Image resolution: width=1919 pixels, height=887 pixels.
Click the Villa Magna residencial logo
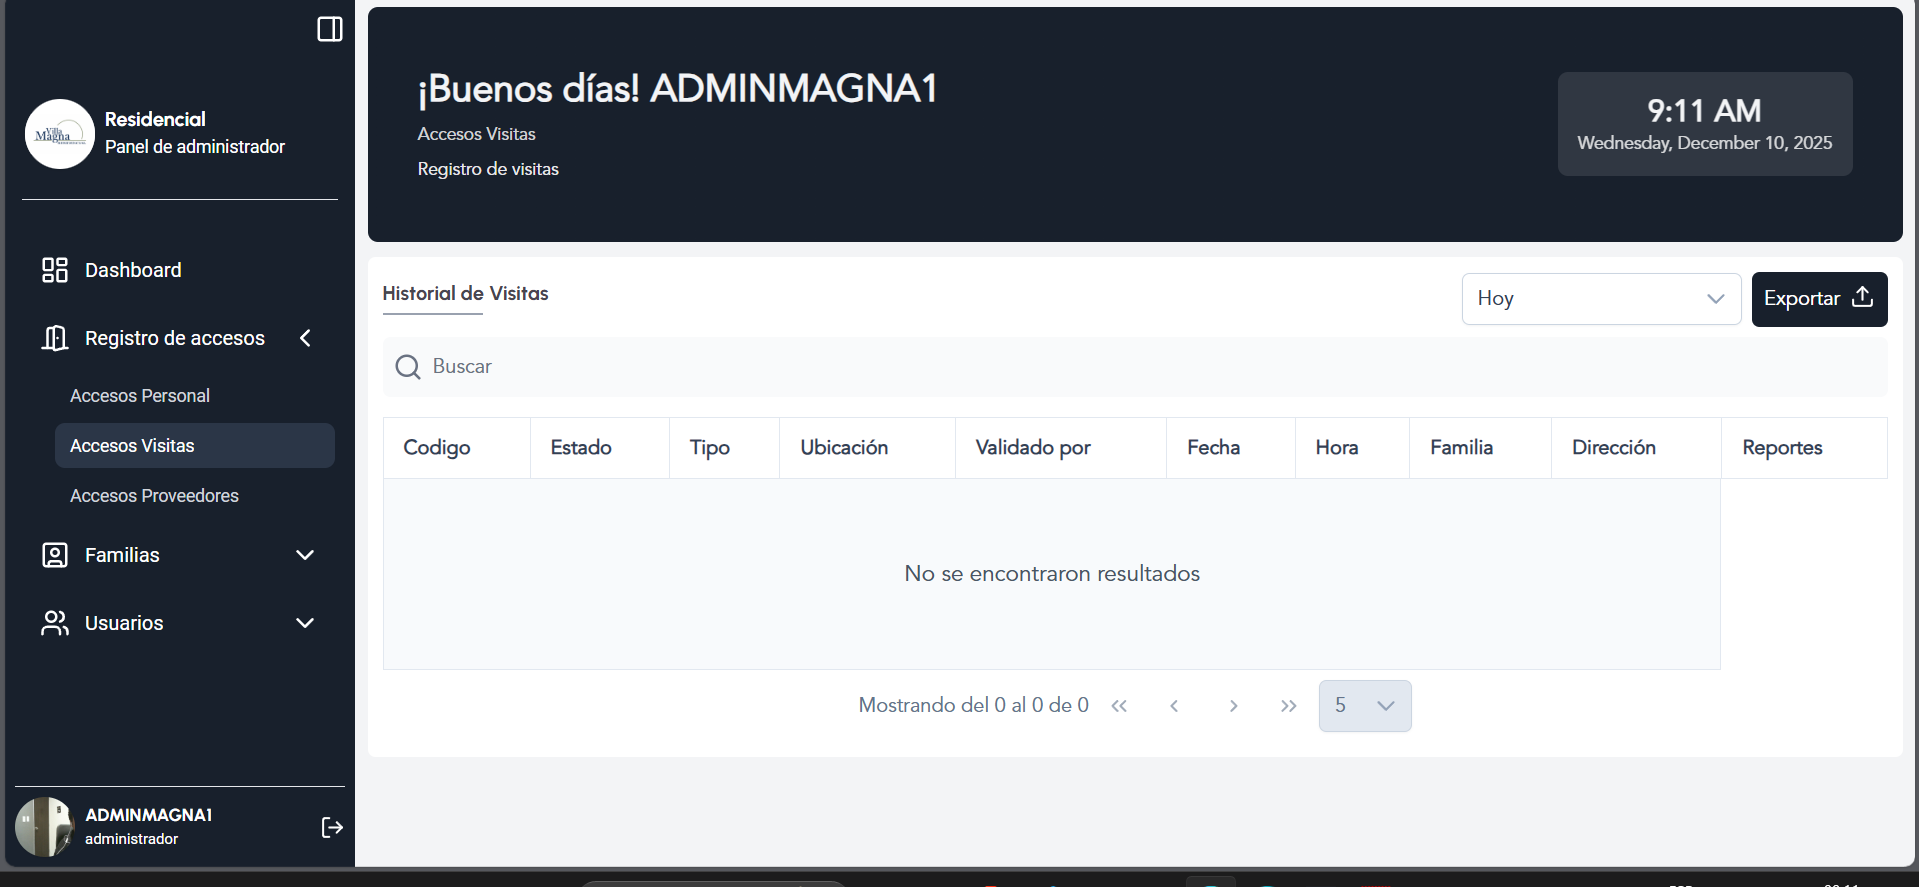pos(60,134)
